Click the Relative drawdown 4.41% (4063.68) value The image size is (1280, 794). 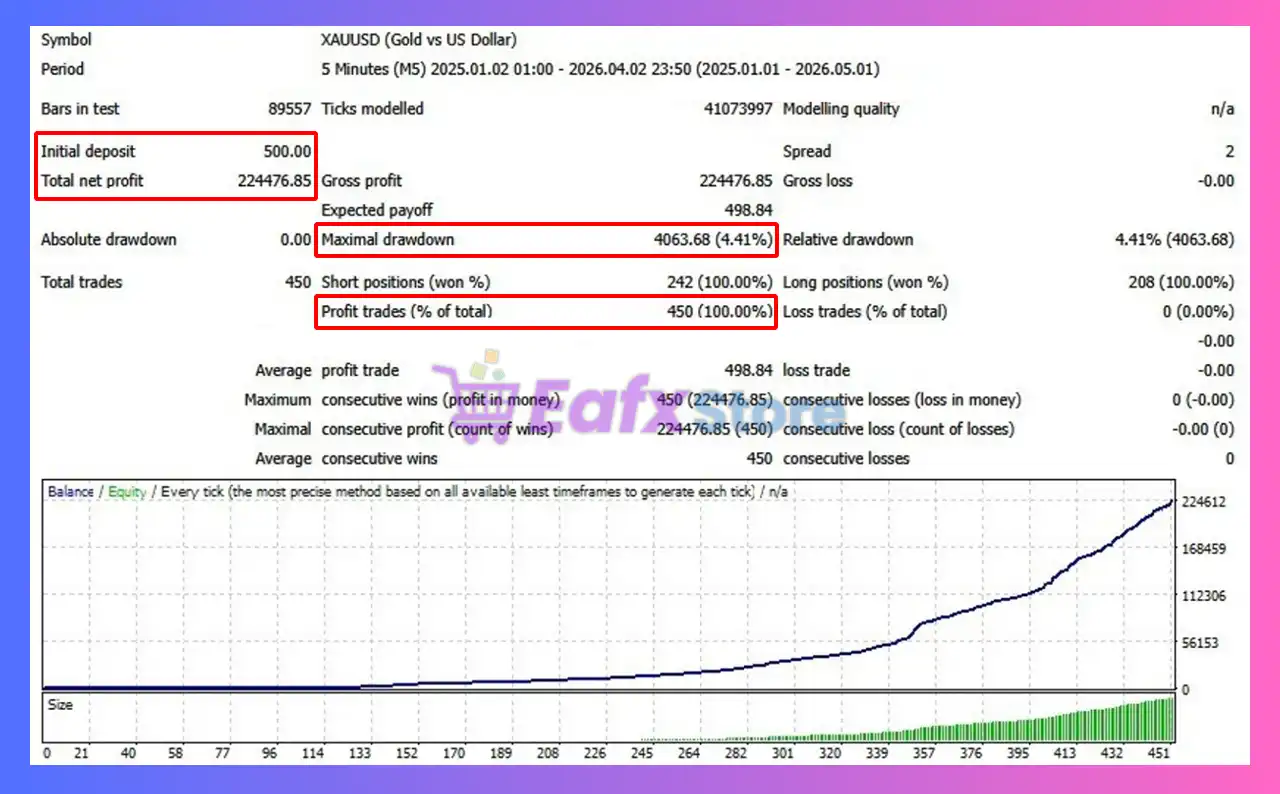pos(1174,240)
